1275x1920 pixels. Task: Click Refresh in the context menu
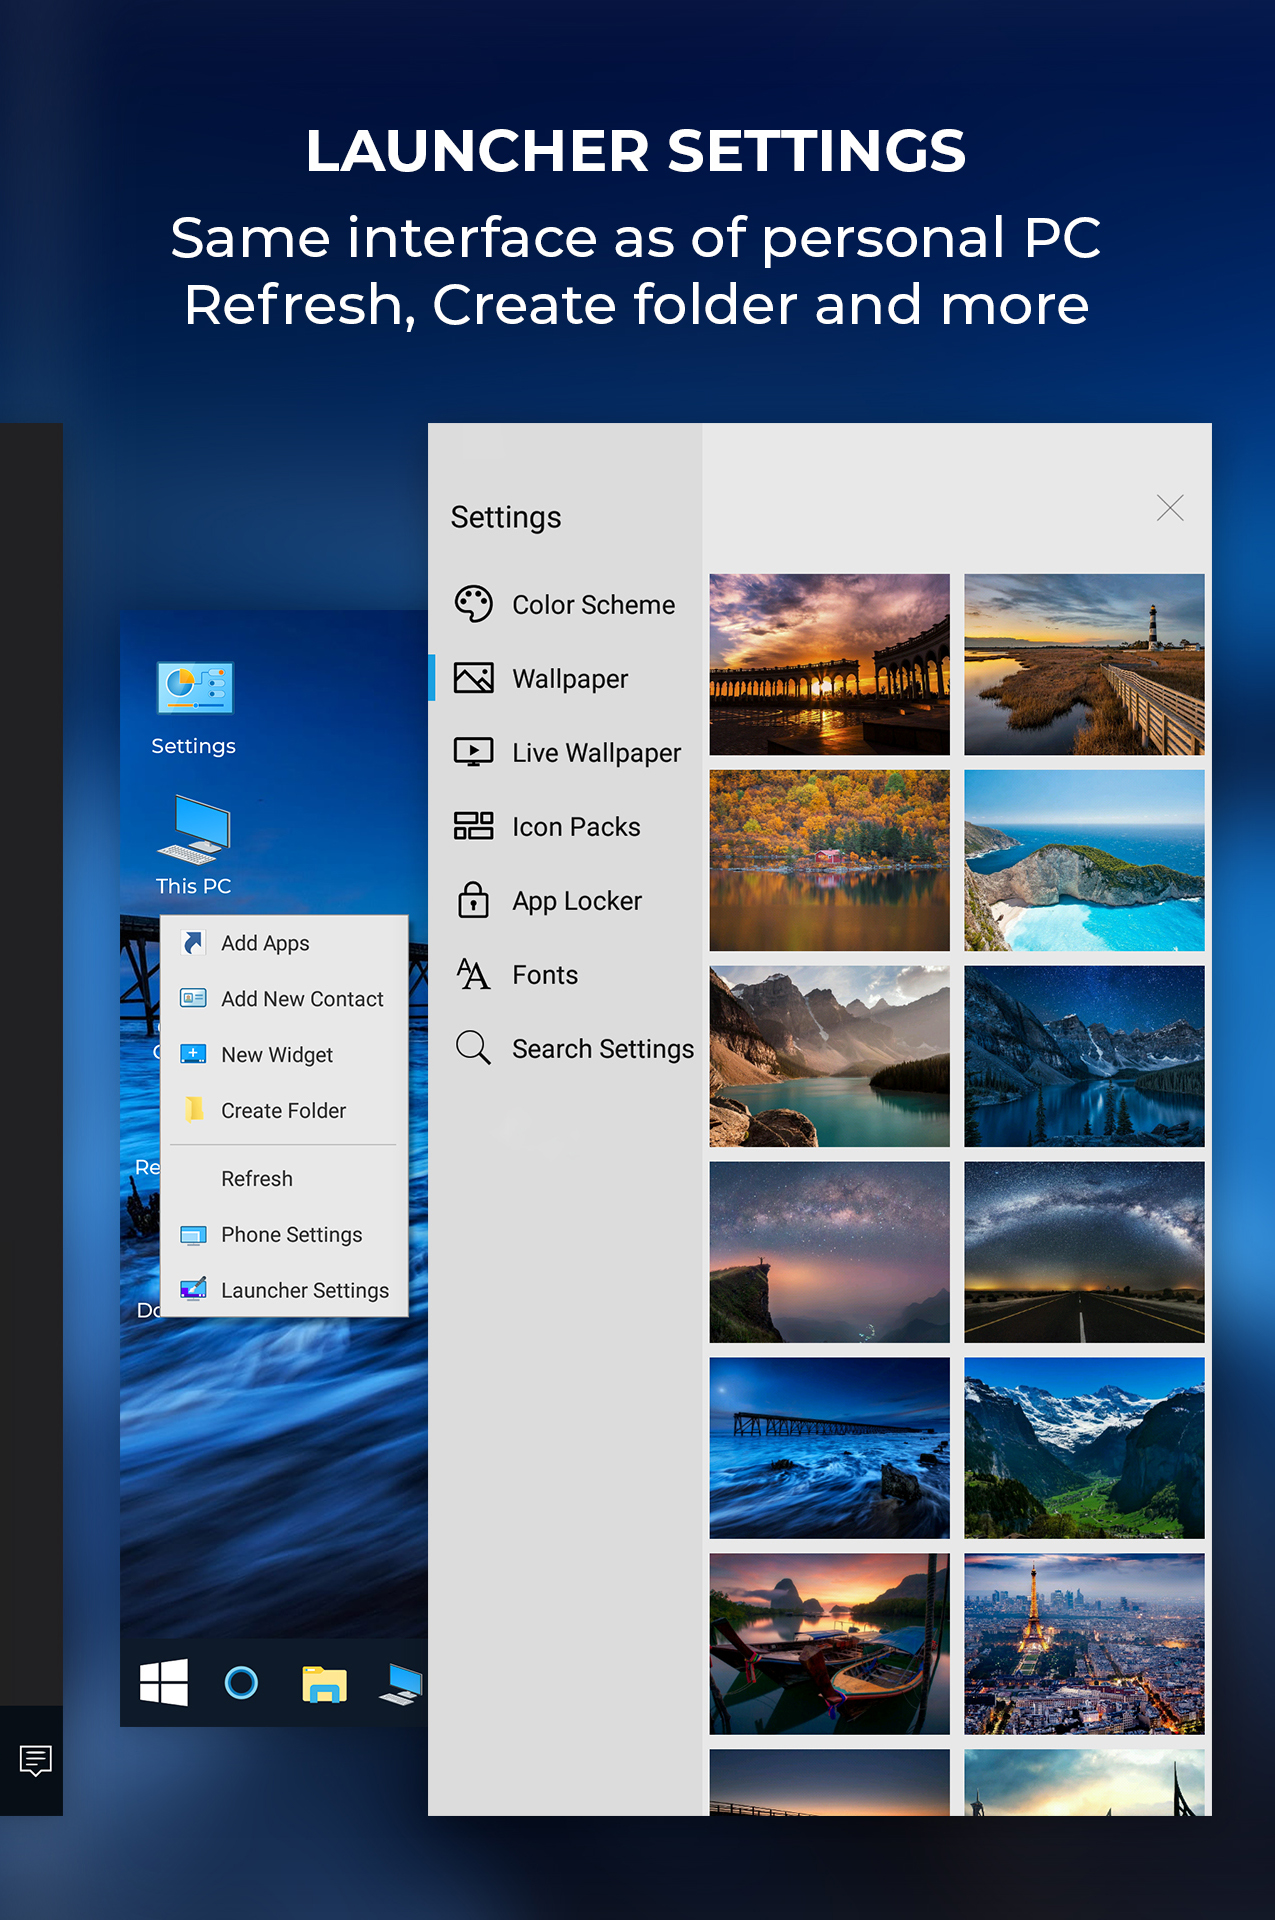coord(257,1179)
